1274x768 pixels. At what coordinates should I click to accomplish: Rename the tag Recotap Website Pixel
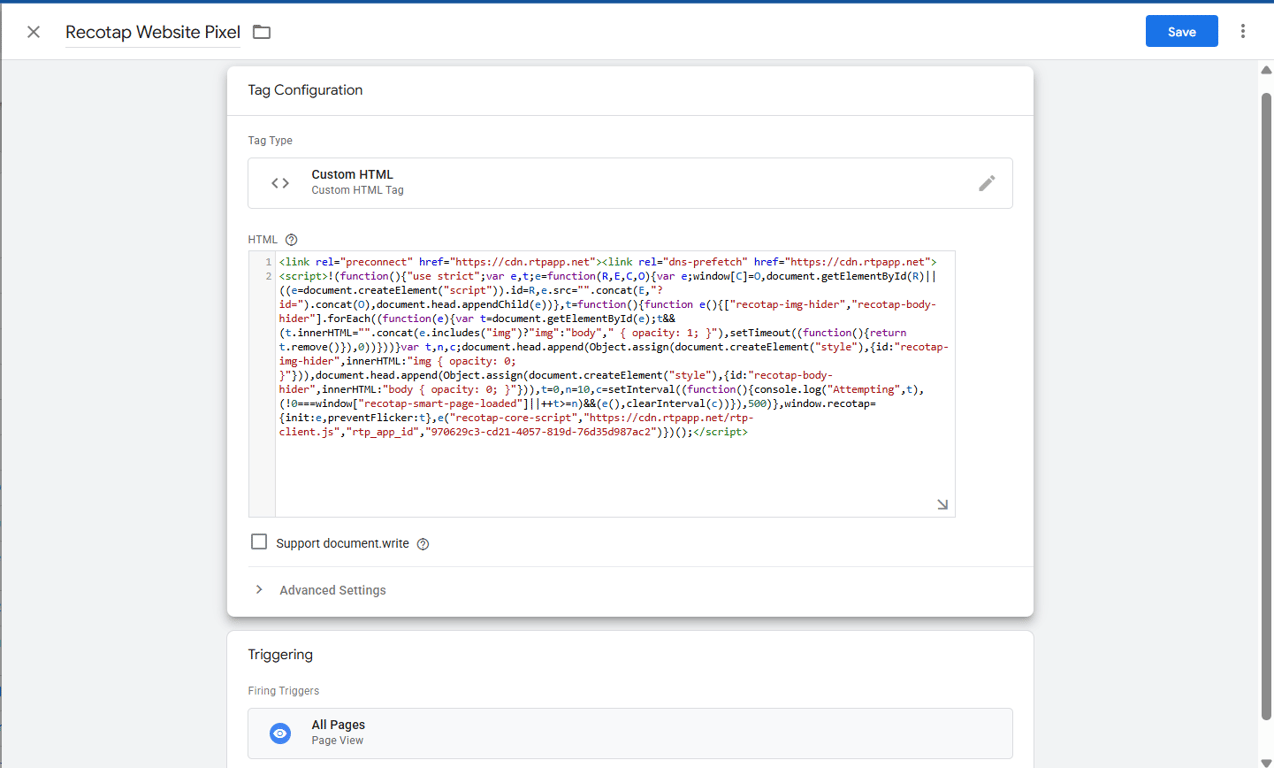(x=153, y=32)
